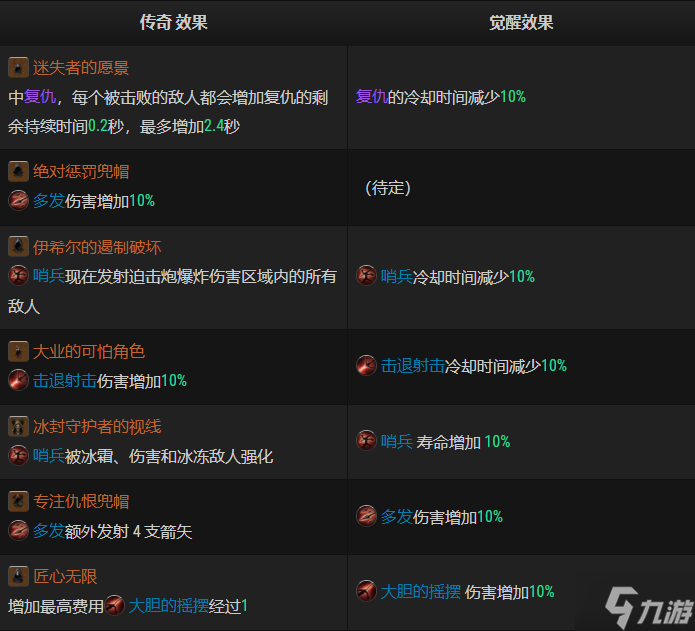
Task: Open the 迷失者的愿景 item name link
Action: pos(81,68)
